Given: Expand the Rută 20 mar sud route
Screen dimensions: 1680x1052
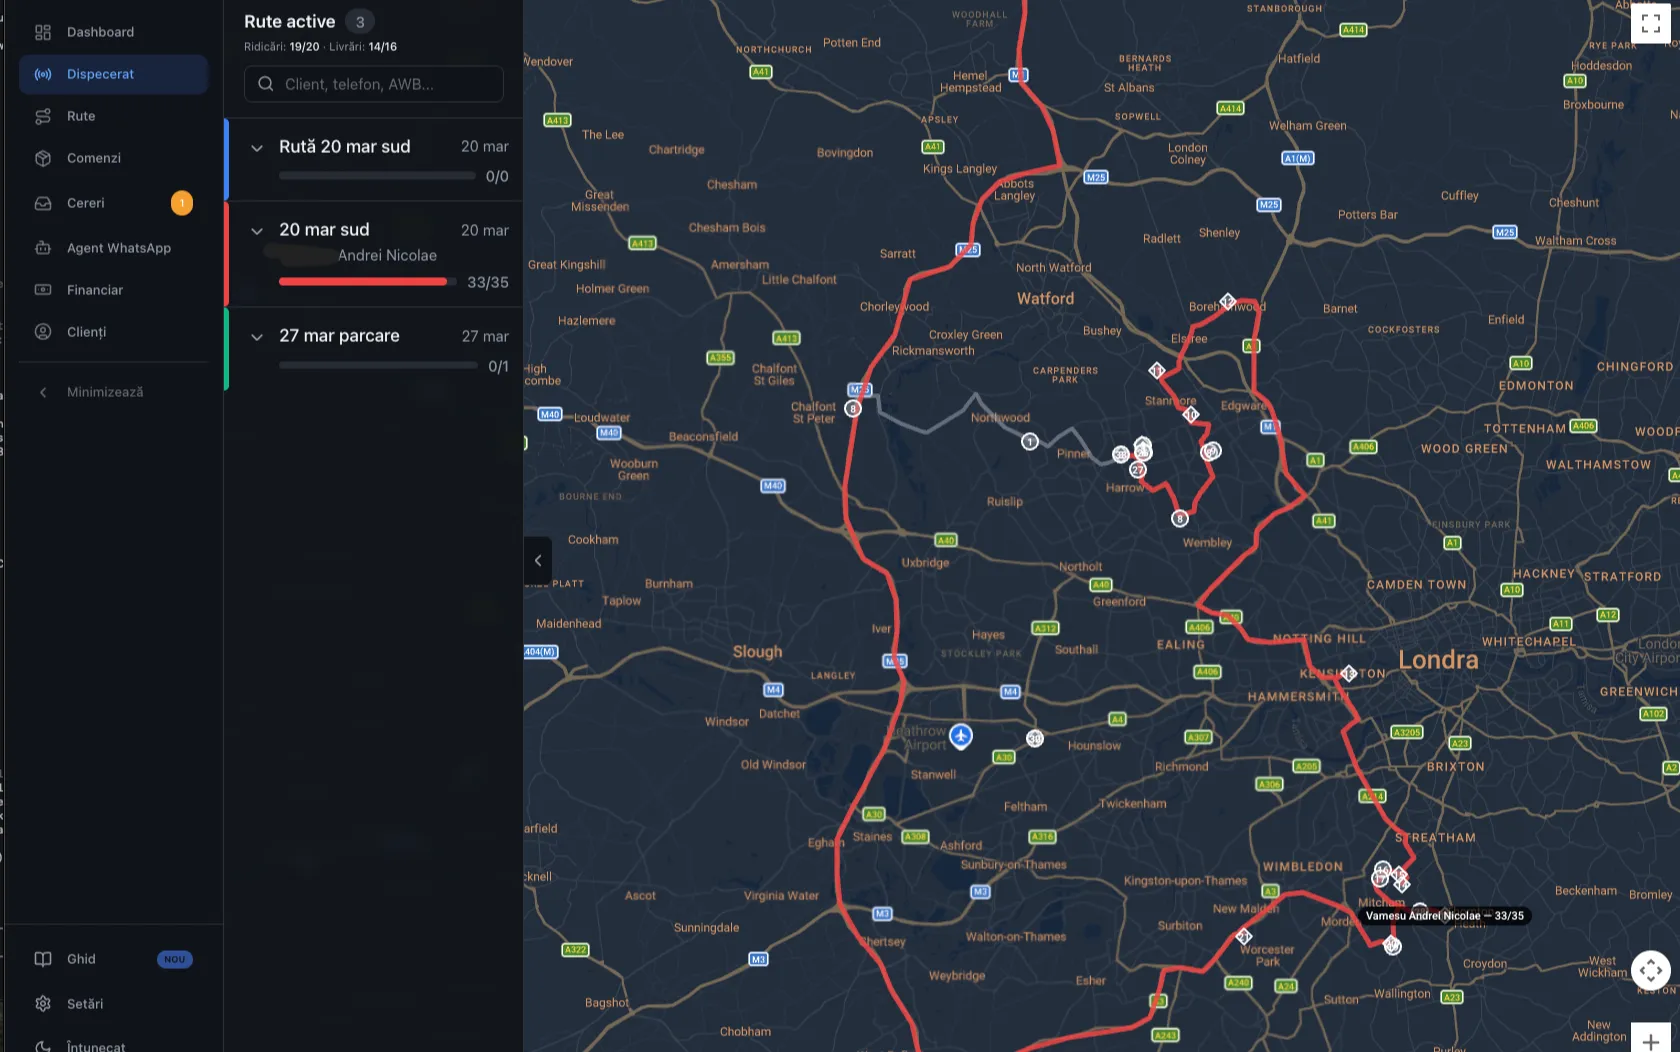Looking at the screenshot, I should (257, 147).
